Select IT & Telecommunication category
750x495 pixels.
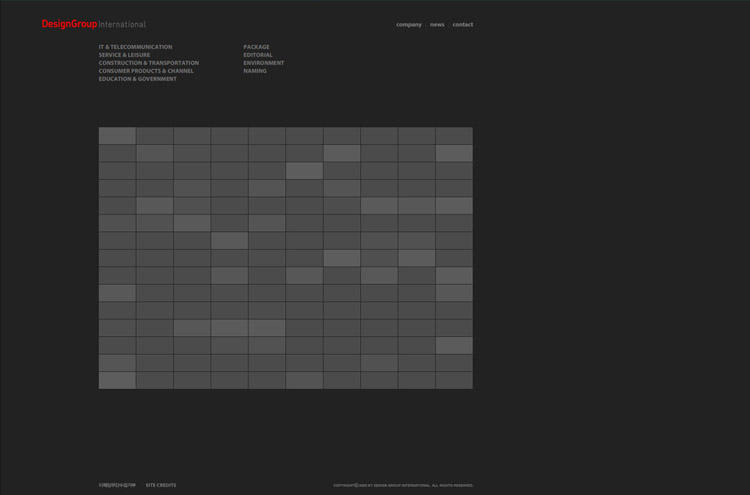point(135,47)
